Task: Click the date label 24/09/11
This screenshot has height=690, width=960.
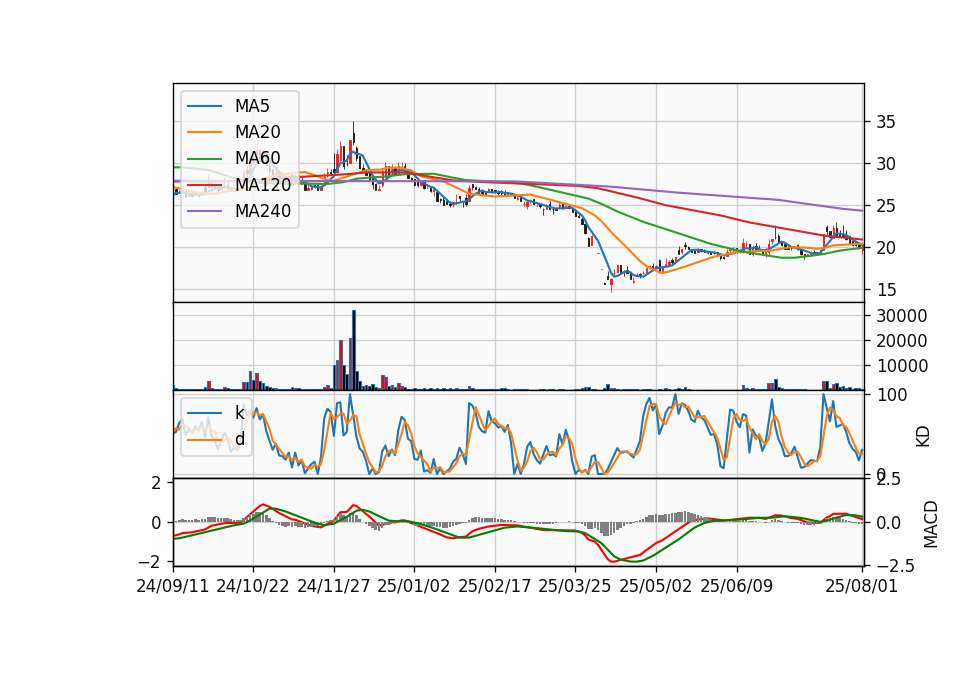Action: [x=173, y=586]
